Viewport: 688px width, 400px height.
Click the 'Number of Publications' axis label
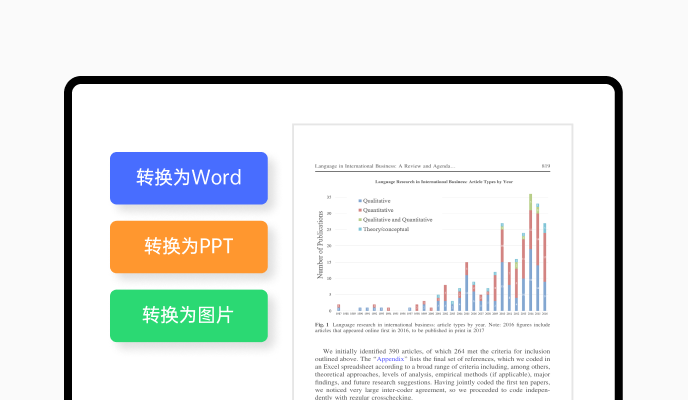click(x=320, y=245)
